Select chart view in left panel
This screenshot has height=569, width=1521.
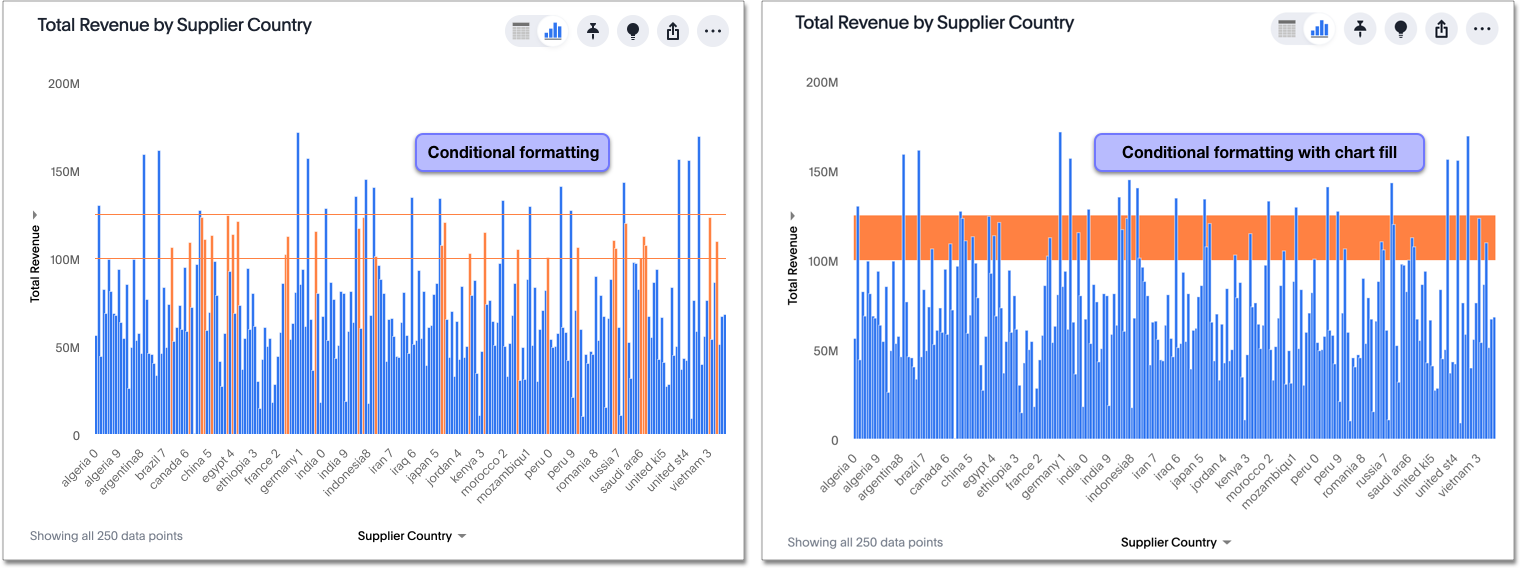tap(553, 32)
